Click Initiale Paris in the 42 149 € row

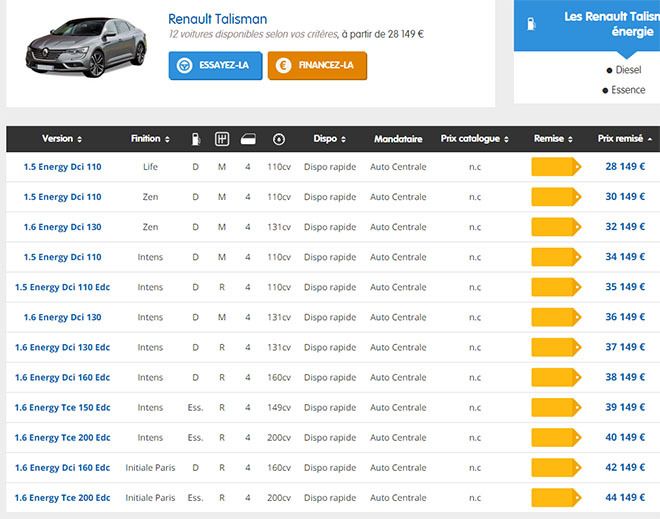[x=150, y=468]
